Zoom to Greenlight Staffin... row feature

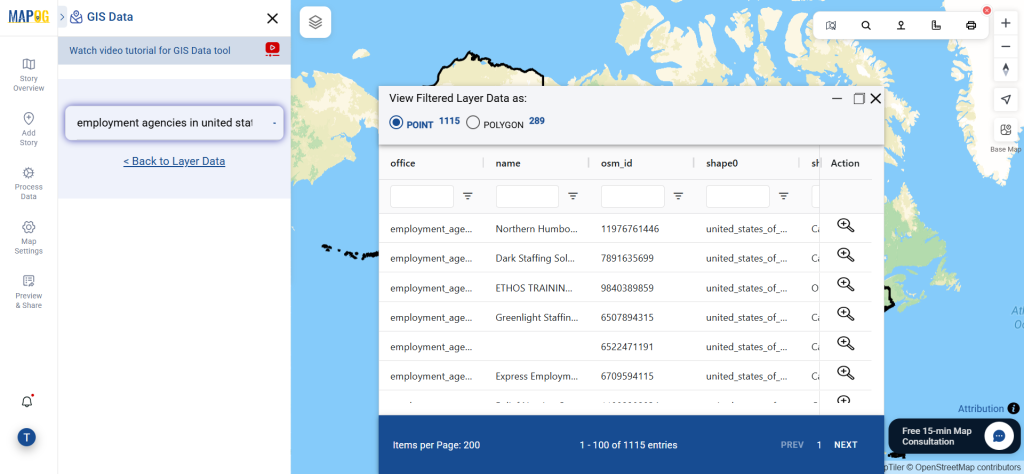tap(846, 314)
